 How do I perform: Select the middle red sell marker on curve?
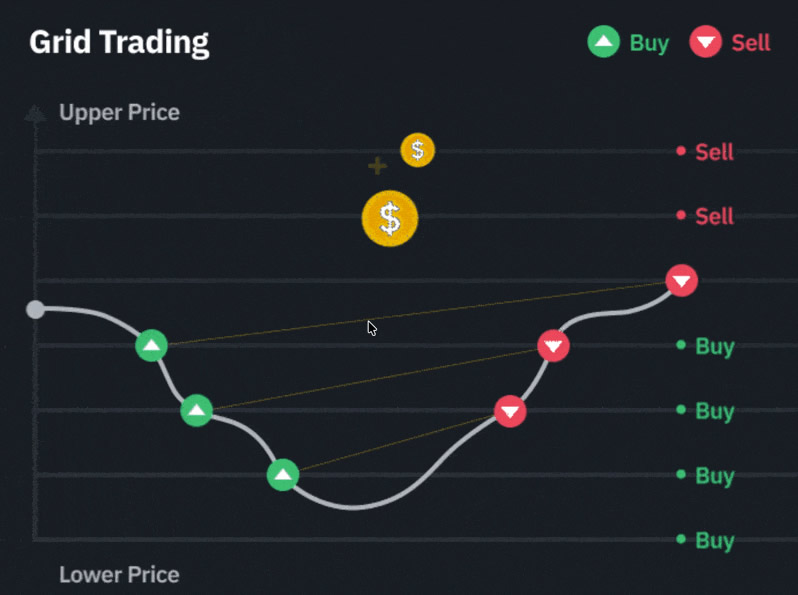[553, 346]
